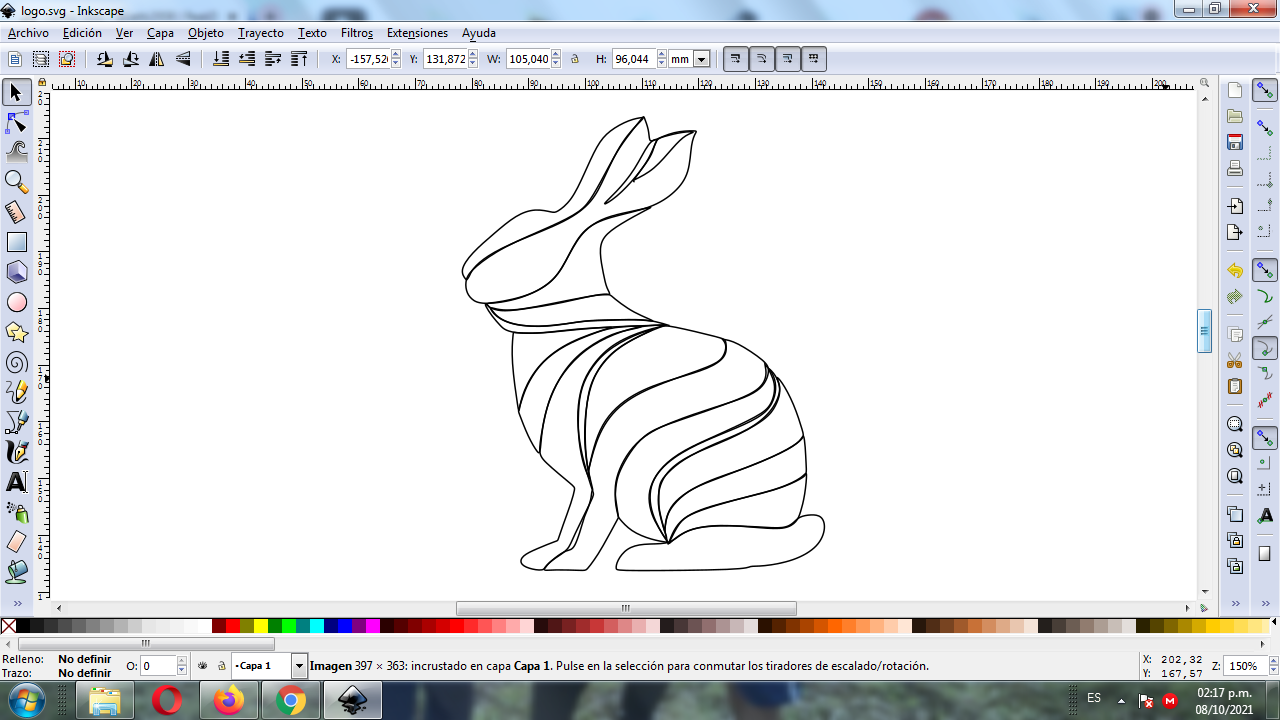Toggle scale stroke width with object
Image resolution: width=1280 pixels, height=720 pixels.
736,59
